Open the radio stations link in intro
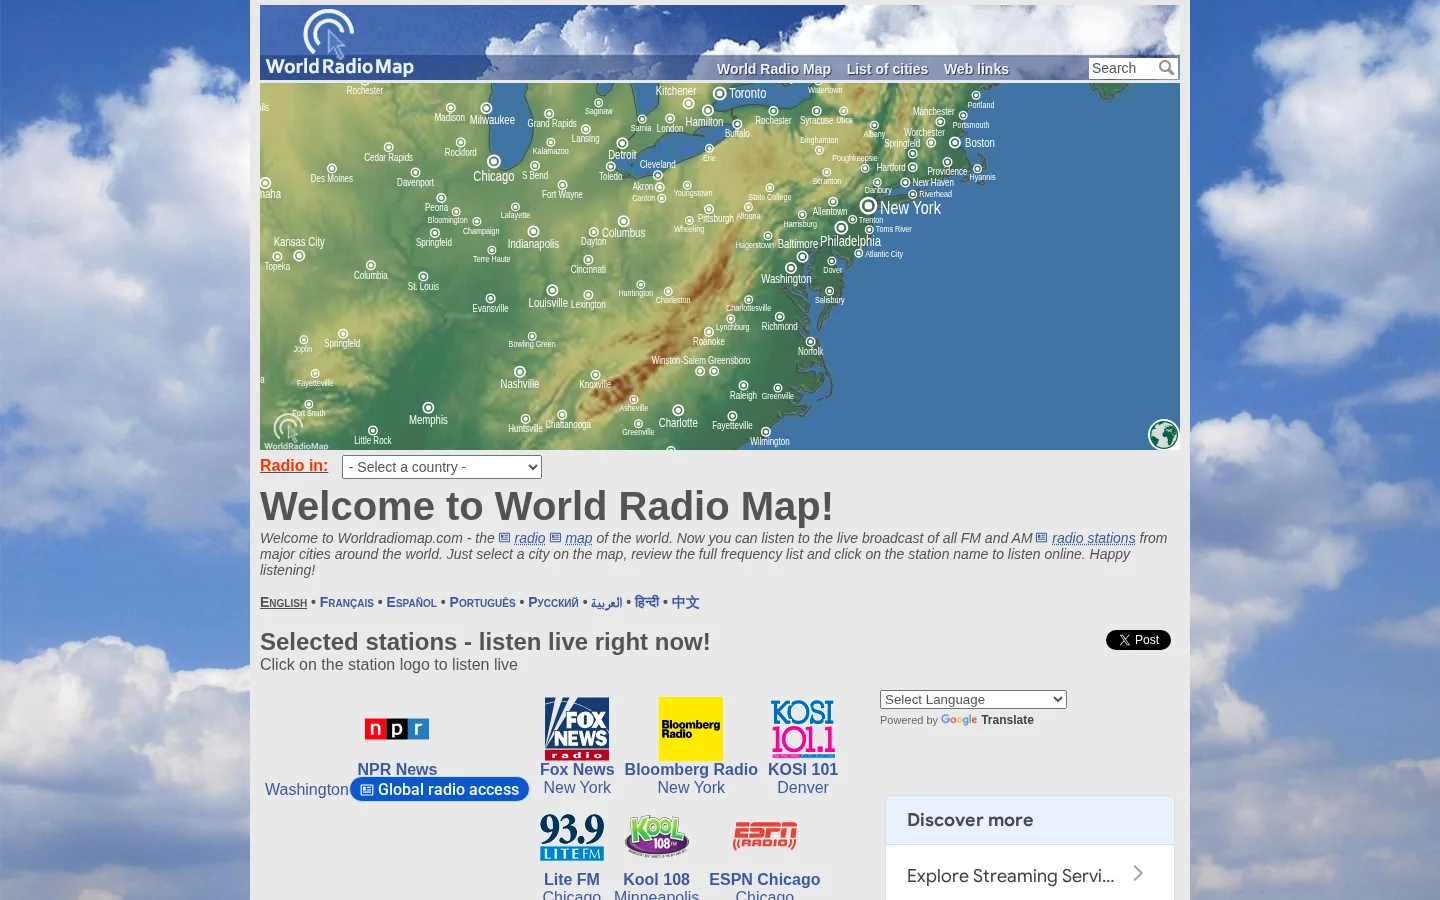Viewport: 1440px width, 900px height. pyautogui.click(x=1093, y=538)
